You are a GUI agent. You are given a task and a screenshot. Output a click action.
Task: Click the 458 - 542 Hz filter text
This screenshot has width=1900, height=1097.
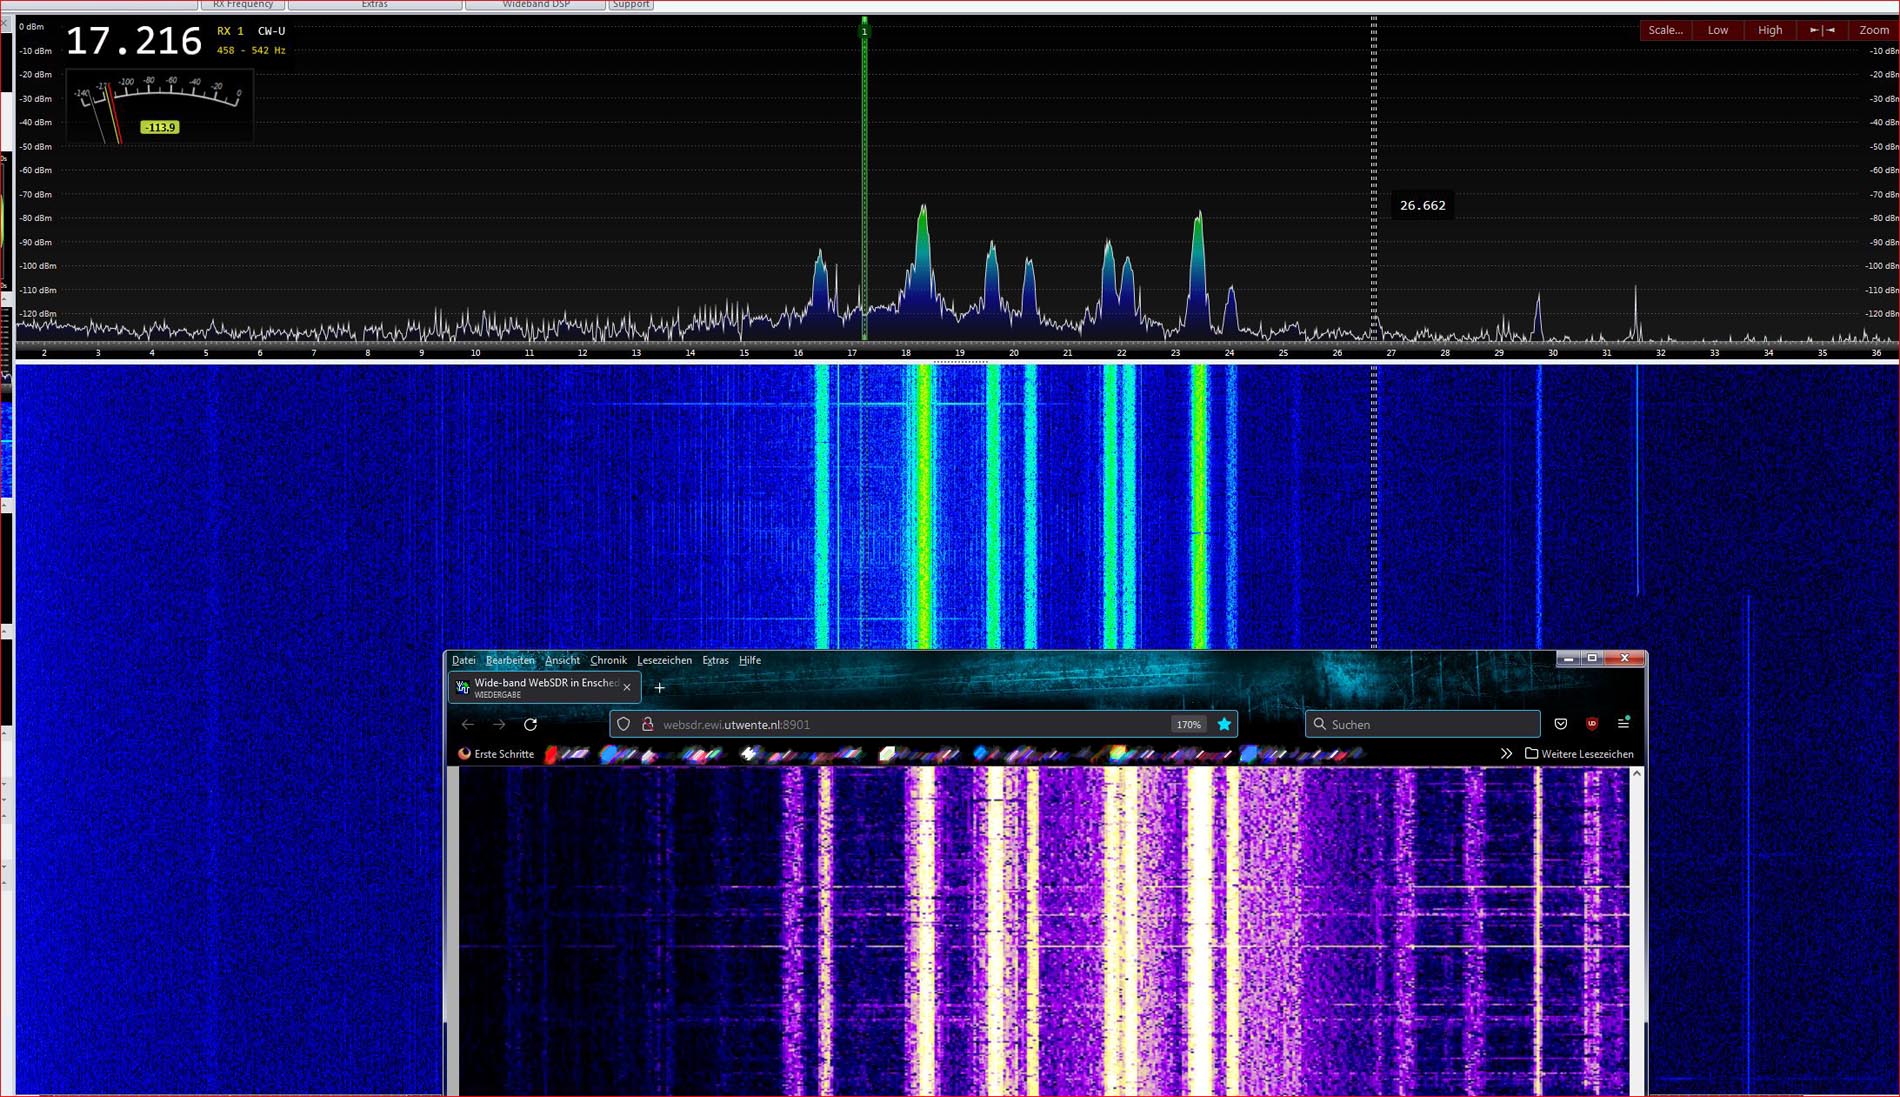pos(251,50)
